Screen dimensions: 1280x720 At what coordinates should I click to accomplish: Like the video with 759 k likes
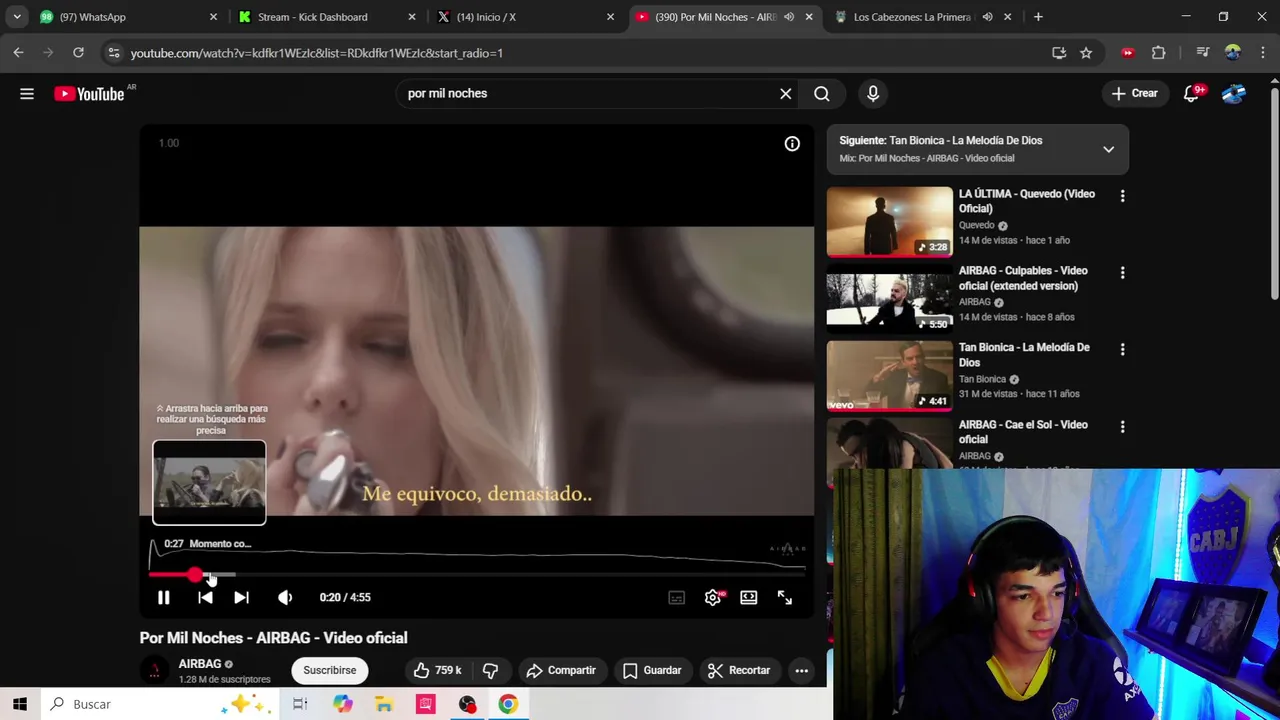[438, 671]
